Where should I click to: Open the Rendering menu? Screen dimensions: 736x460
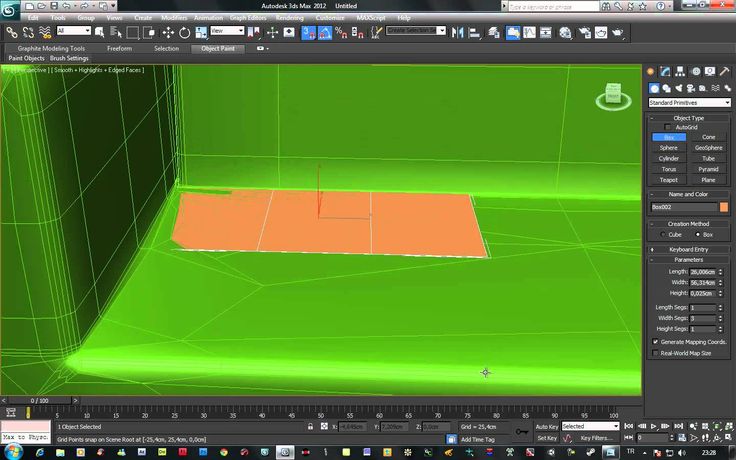pyautogui.click(x=289, y=17)
